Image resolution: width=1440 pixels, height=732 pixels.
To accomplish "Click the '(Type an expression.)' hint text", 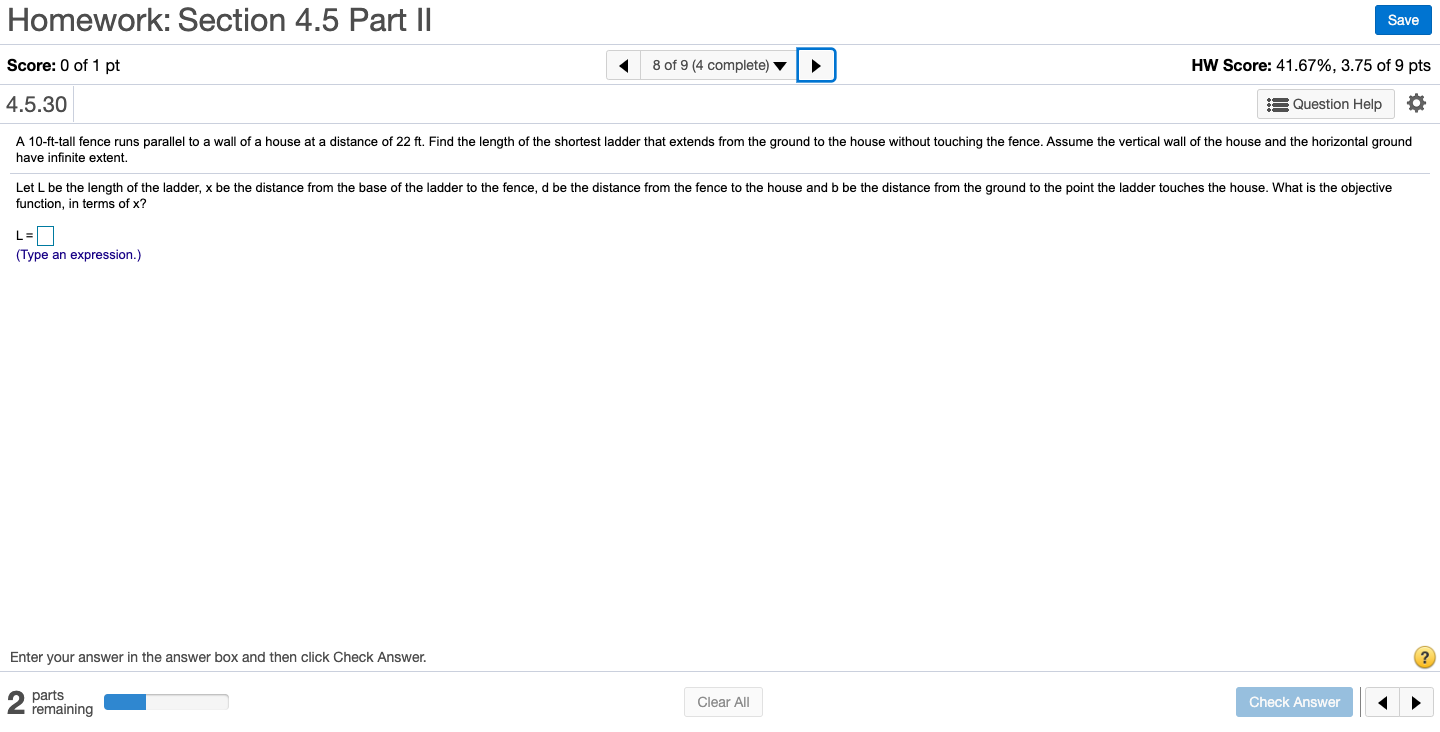I will click(78, 255).
